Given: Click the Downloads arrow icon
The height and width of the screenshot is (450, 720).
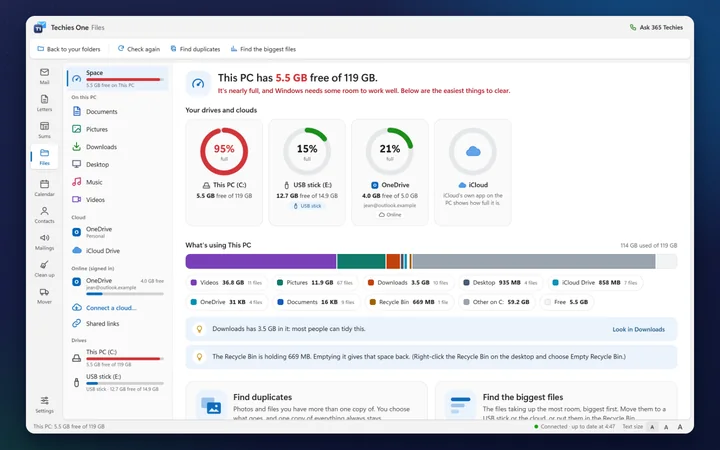Looking at the screenshot, I should pos(77,146).
